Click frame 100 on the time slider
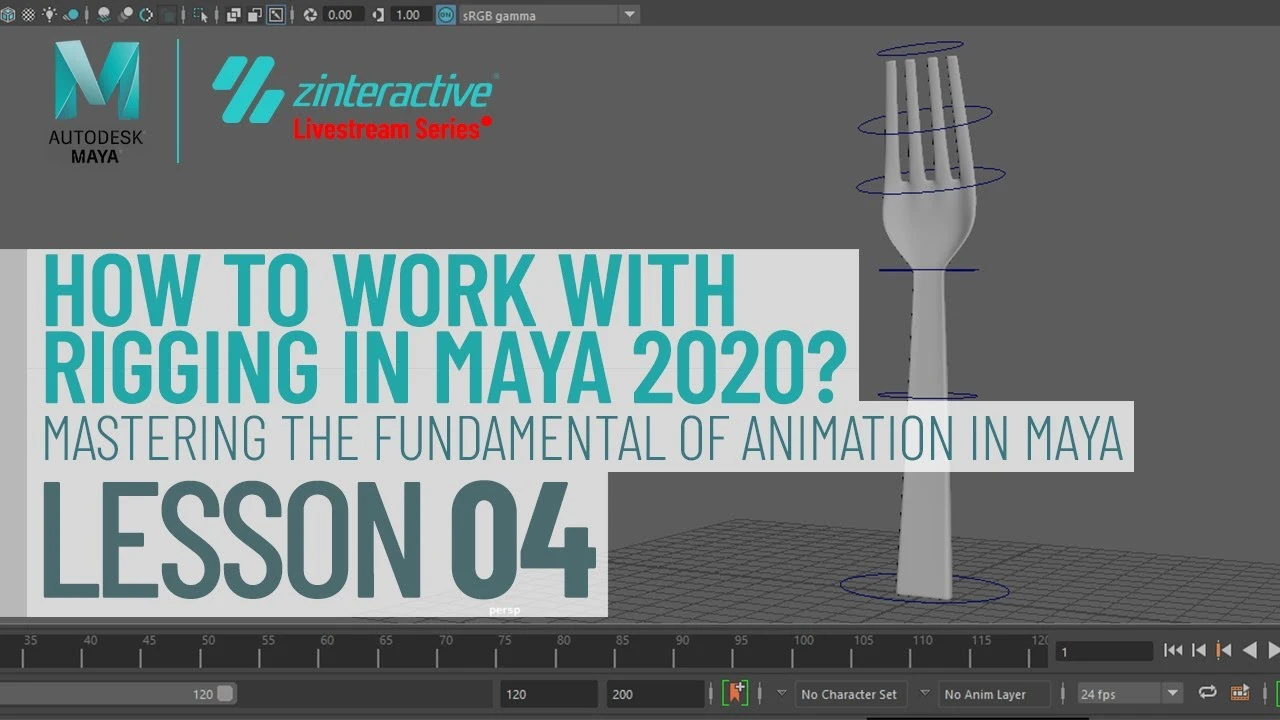 tap(803, 650)
